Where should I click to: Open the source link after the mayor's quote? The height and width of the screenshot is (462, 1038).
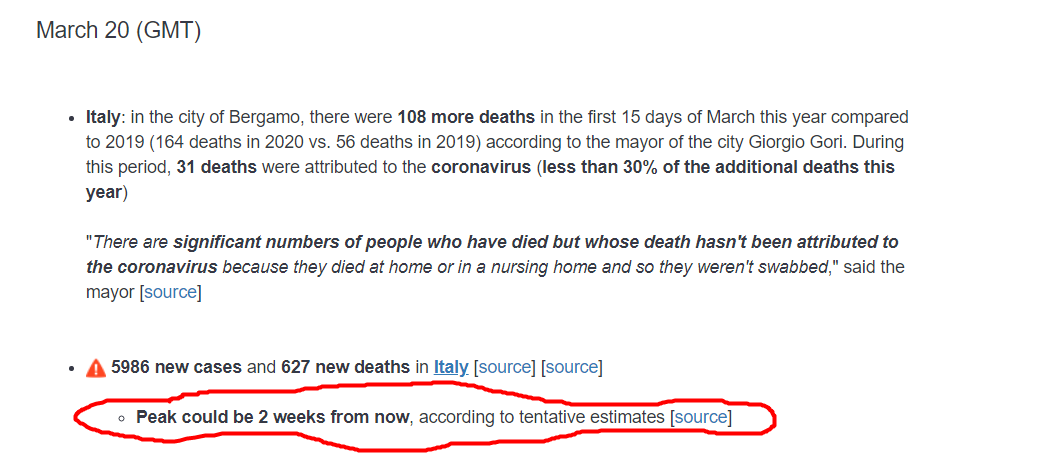170,292
